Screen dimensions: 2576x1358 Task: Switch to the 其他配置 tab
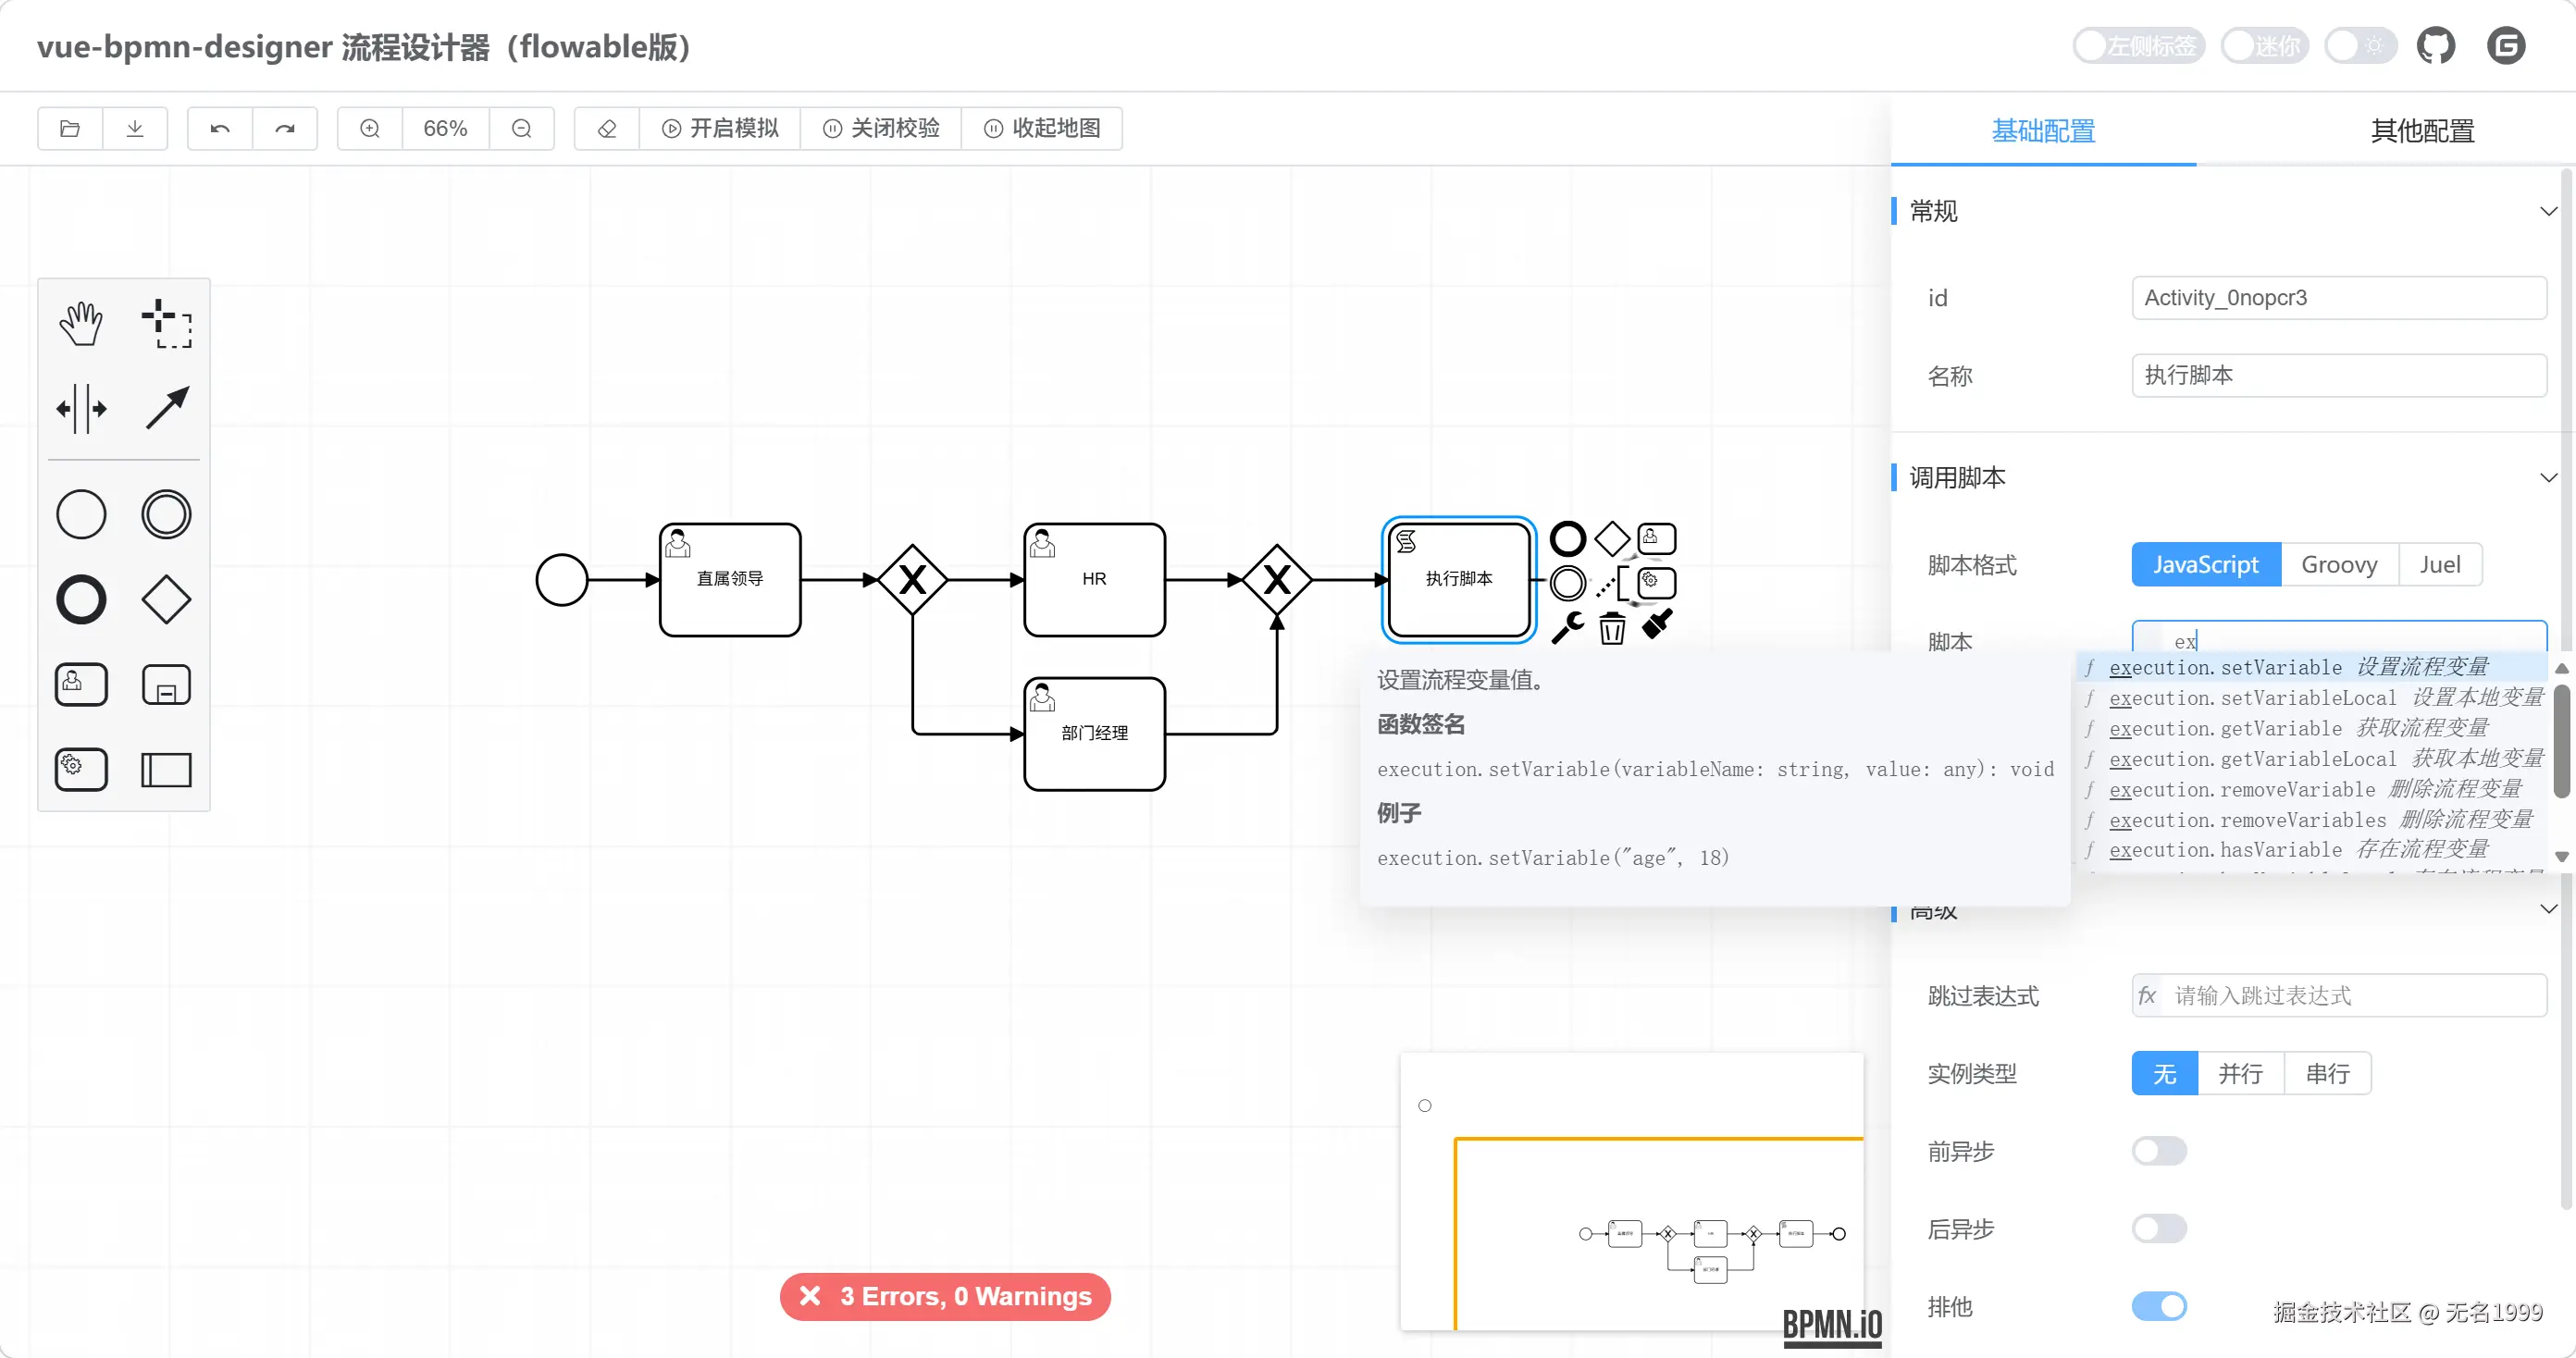tap(2422, 130)
